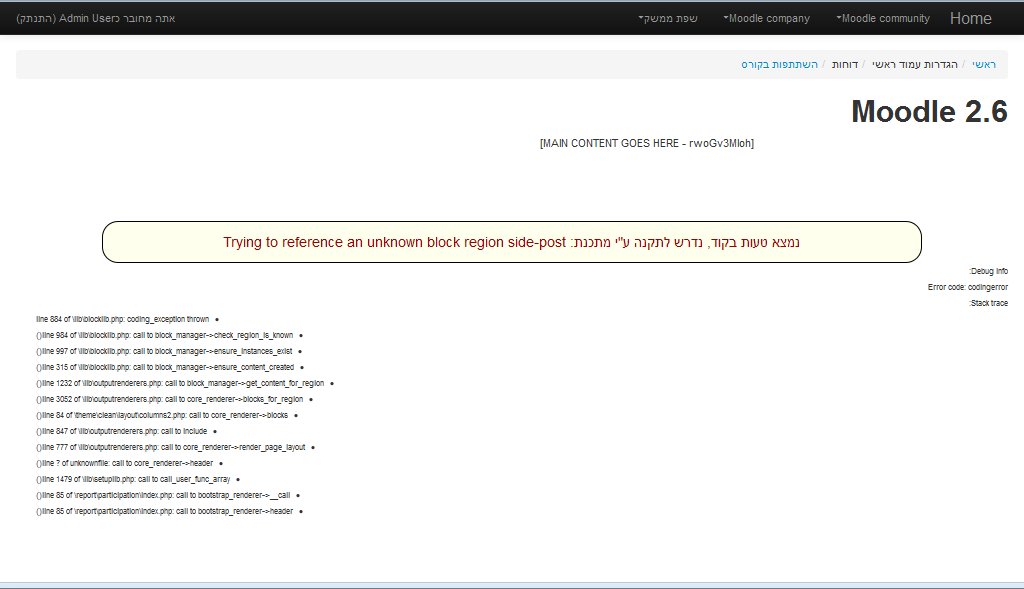Click Error code: codingerror text
The height and width of the screenshot is (589, 1024).
968,287
